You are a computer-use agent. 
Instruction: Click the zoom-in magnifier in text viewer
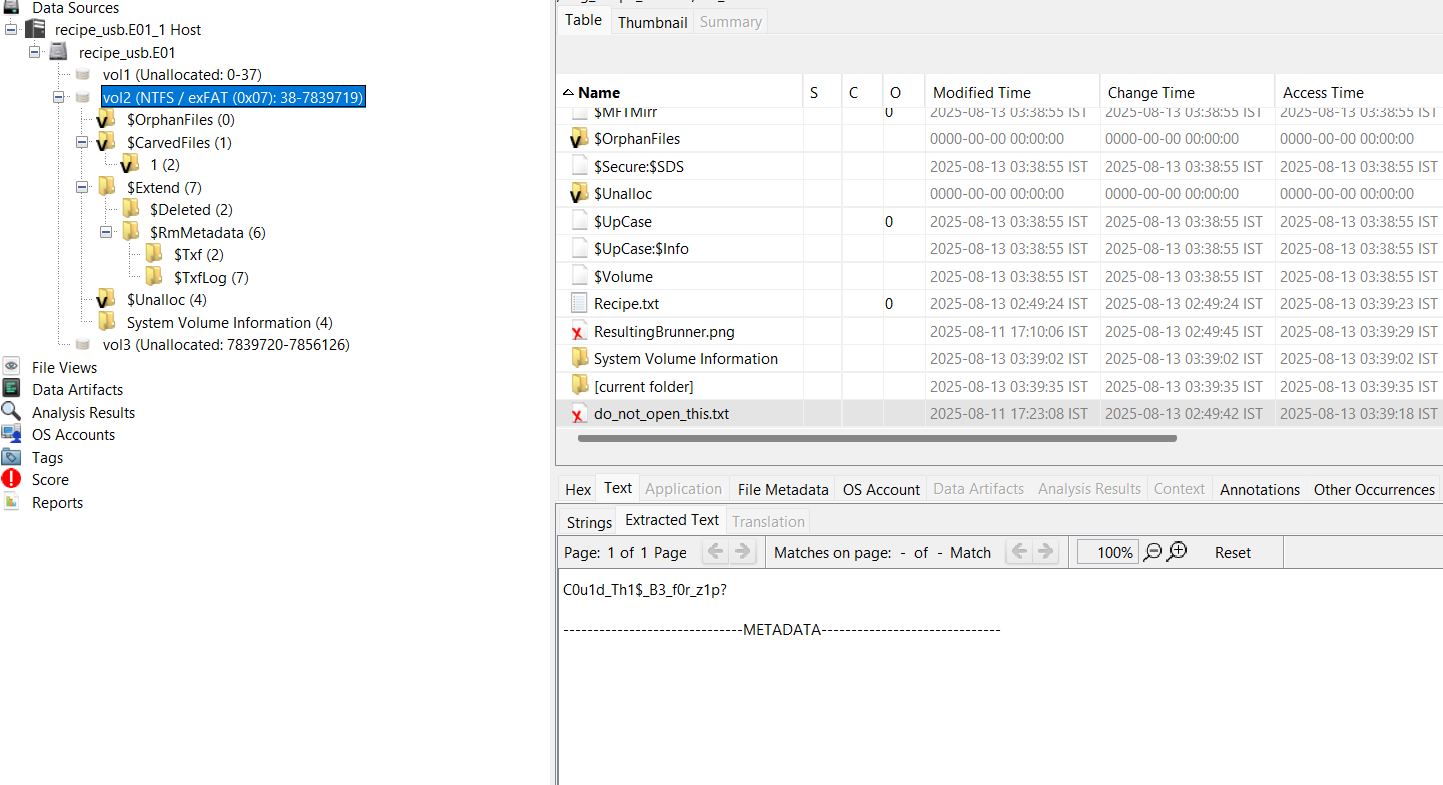pos(1178,551)
